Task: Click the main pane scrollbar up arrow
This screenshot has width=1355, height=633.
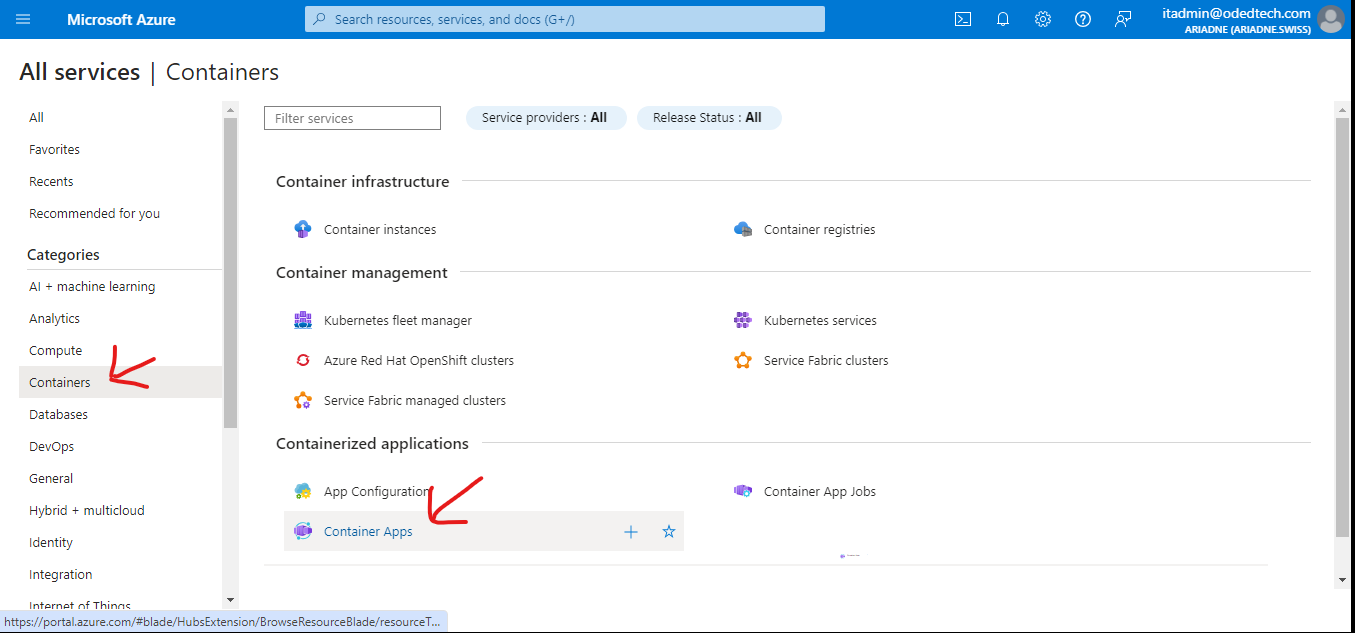Action: click(1342, 108)
